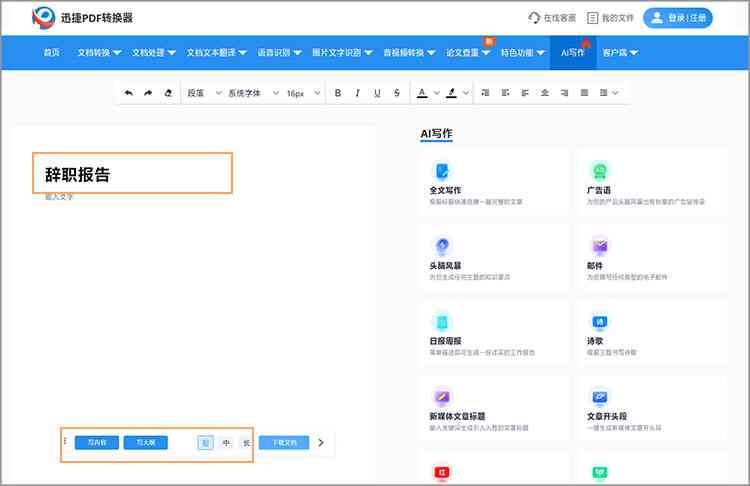Screen dimensions: 750x486
Task: Undo the last edit
Action: point(129,93)
